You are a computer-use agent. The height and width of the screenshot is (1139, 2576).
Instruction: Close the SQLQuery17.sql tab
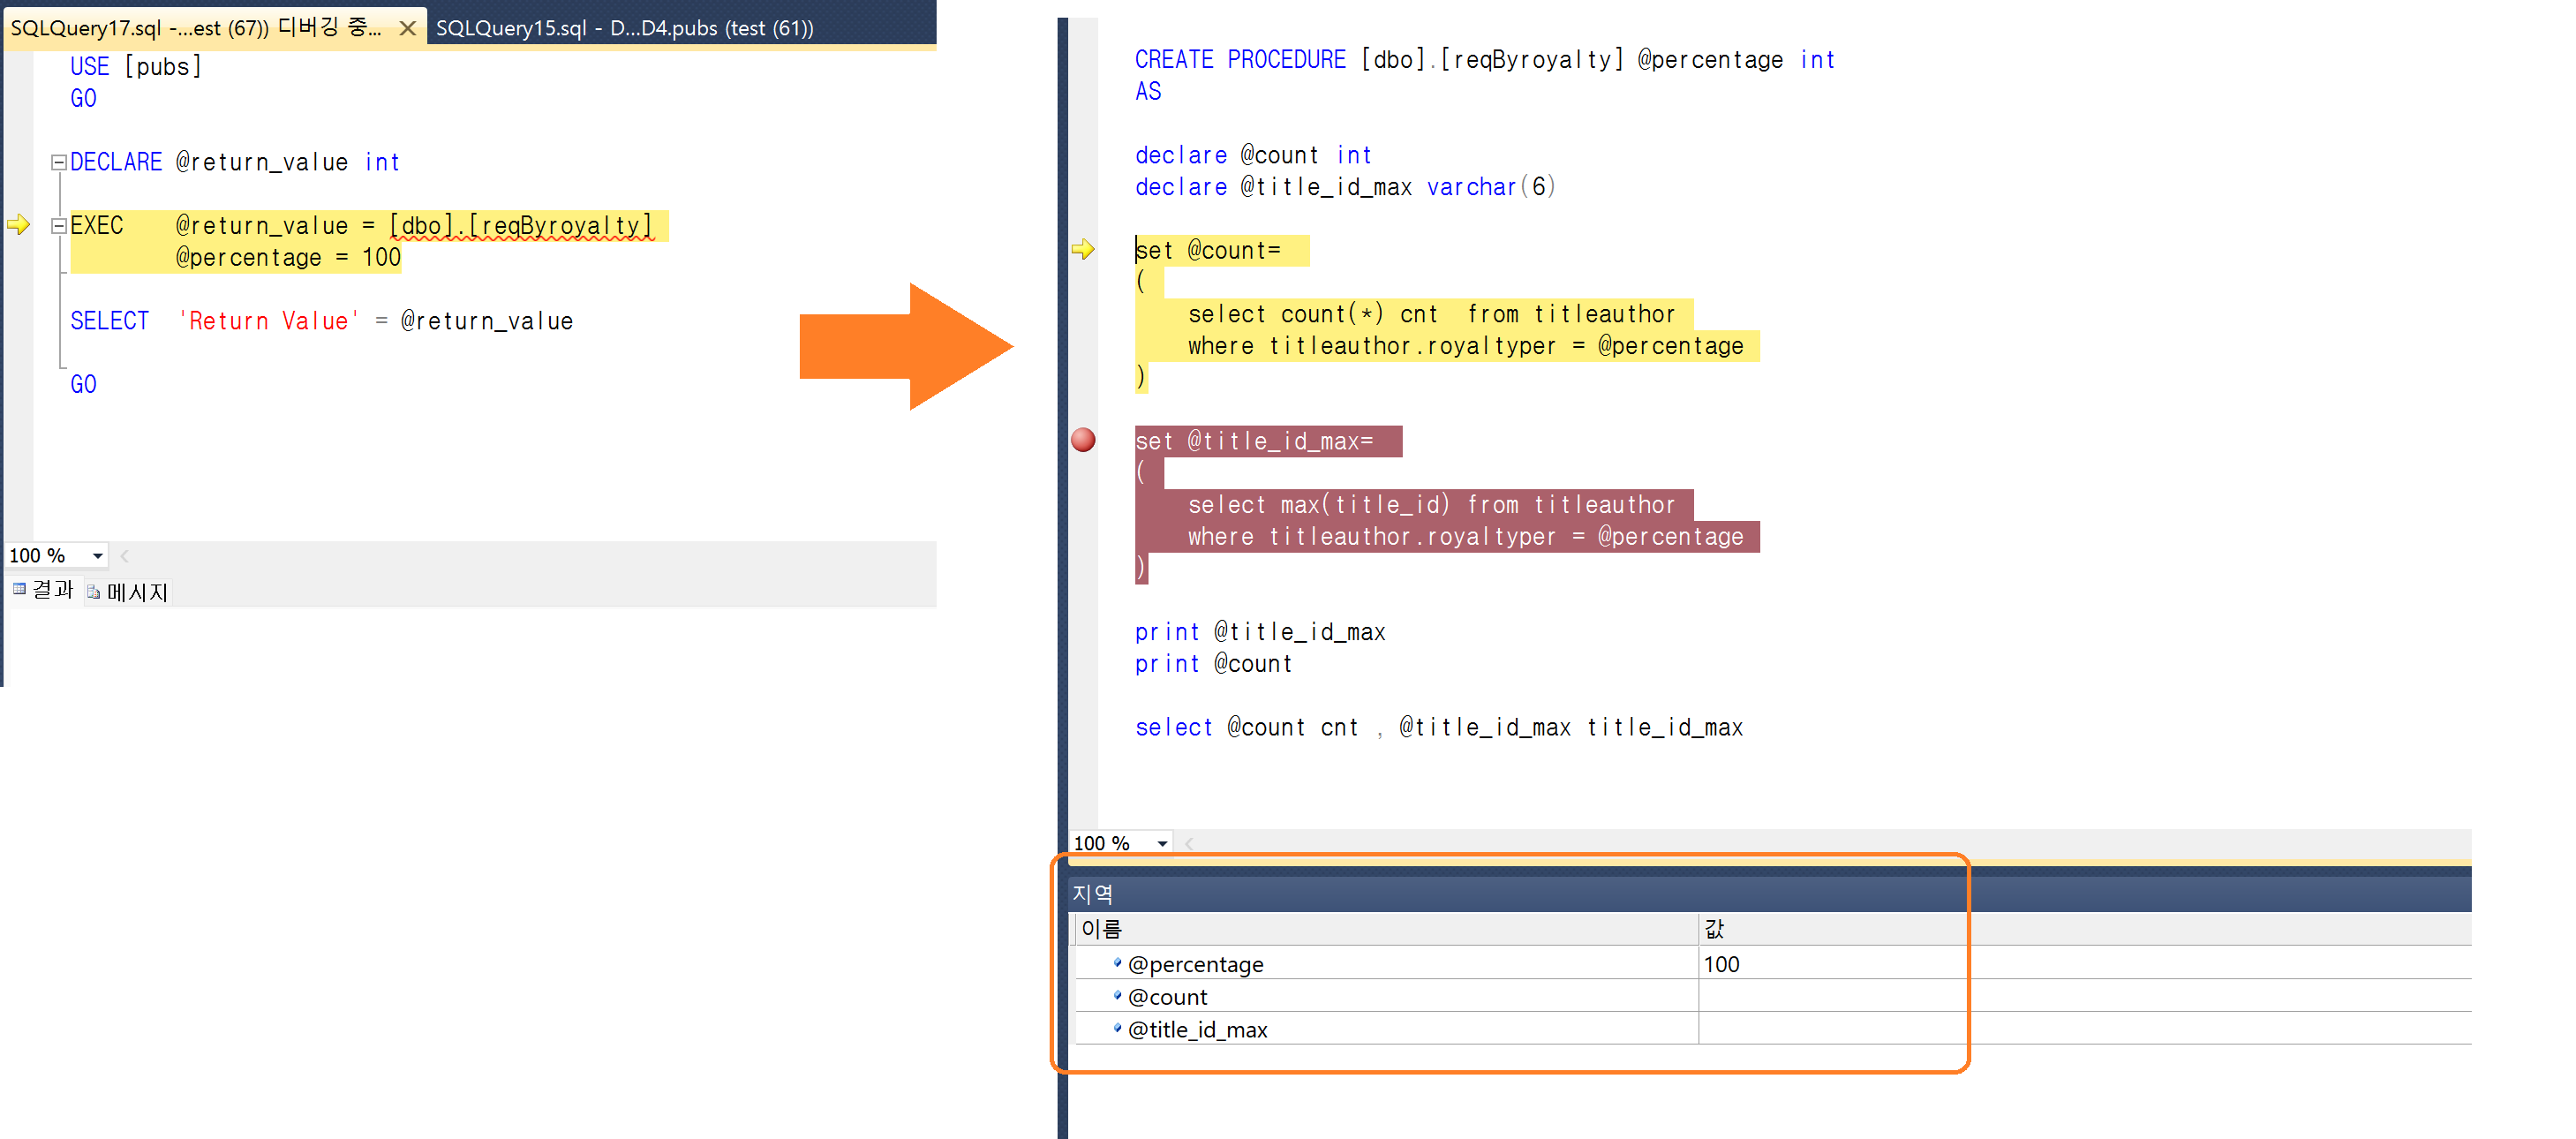pos(407,28)
